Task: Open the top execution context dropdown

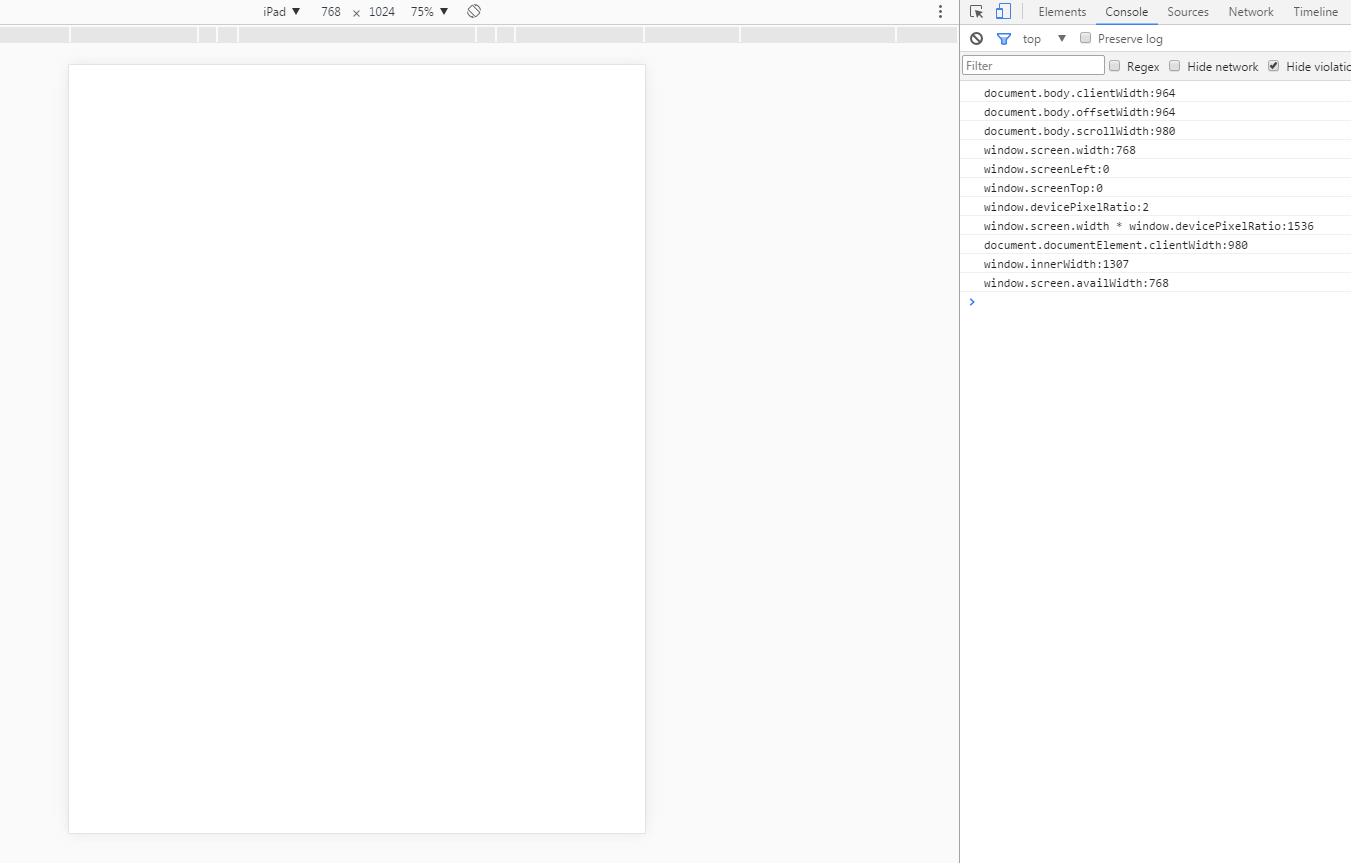Action: point(1045,39)
